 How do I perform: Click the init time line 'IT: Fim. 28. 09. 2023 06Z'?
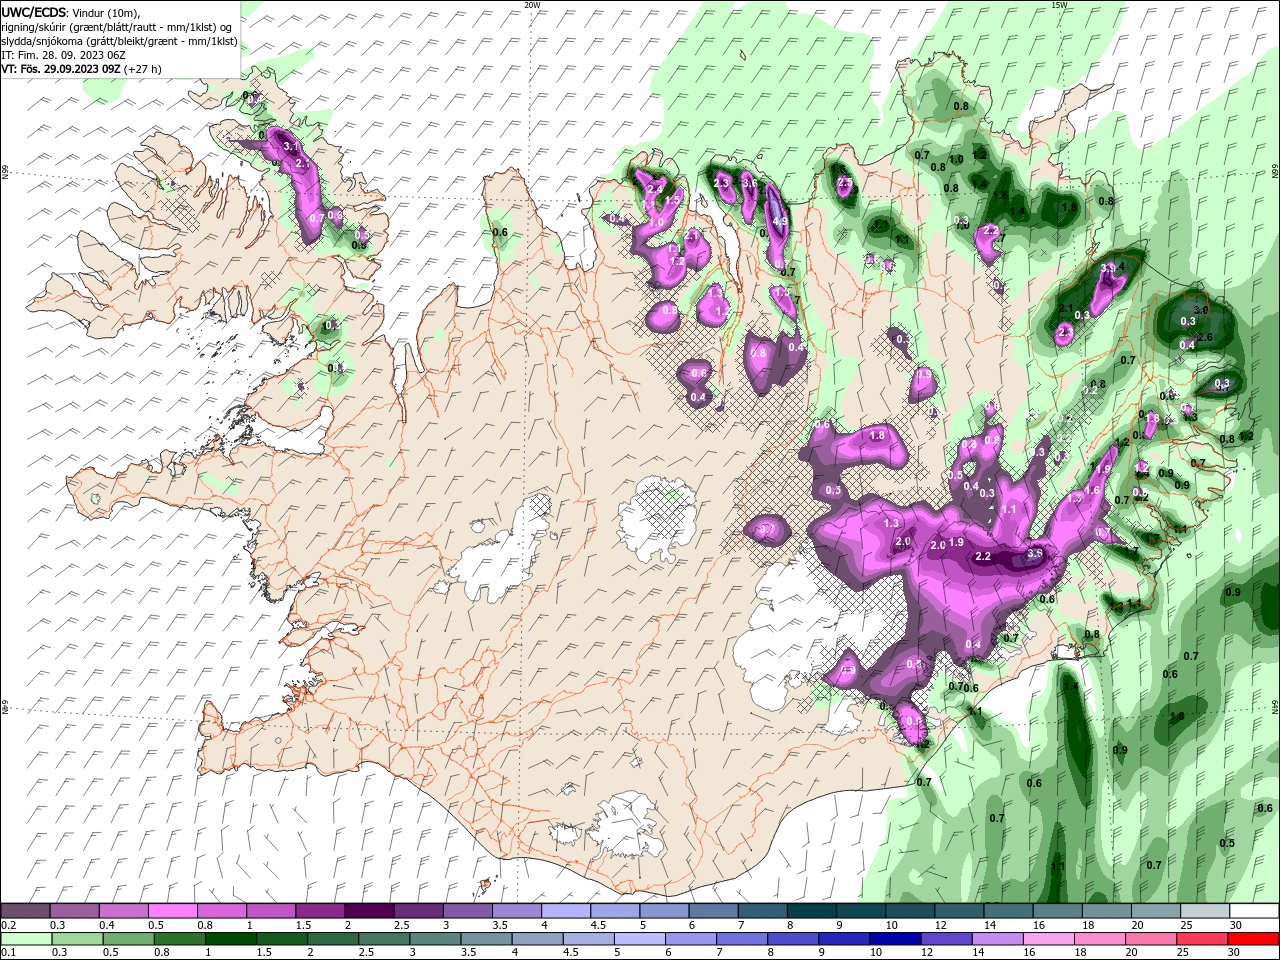click(63, 55)
